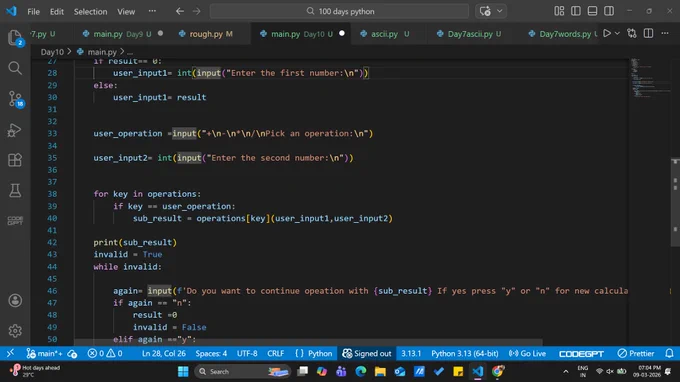Switch to the Day7words.py tab

(x=564, y=34)
